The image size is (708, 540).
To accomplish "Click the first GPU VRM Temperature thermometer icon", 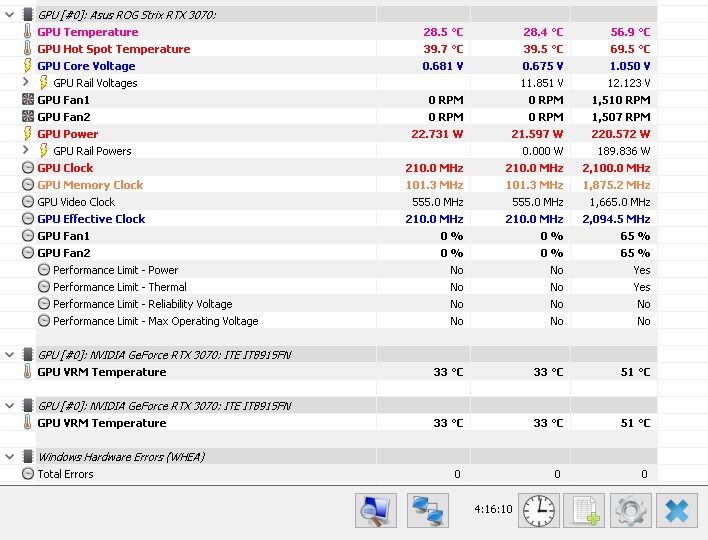I will click(28, 372).
